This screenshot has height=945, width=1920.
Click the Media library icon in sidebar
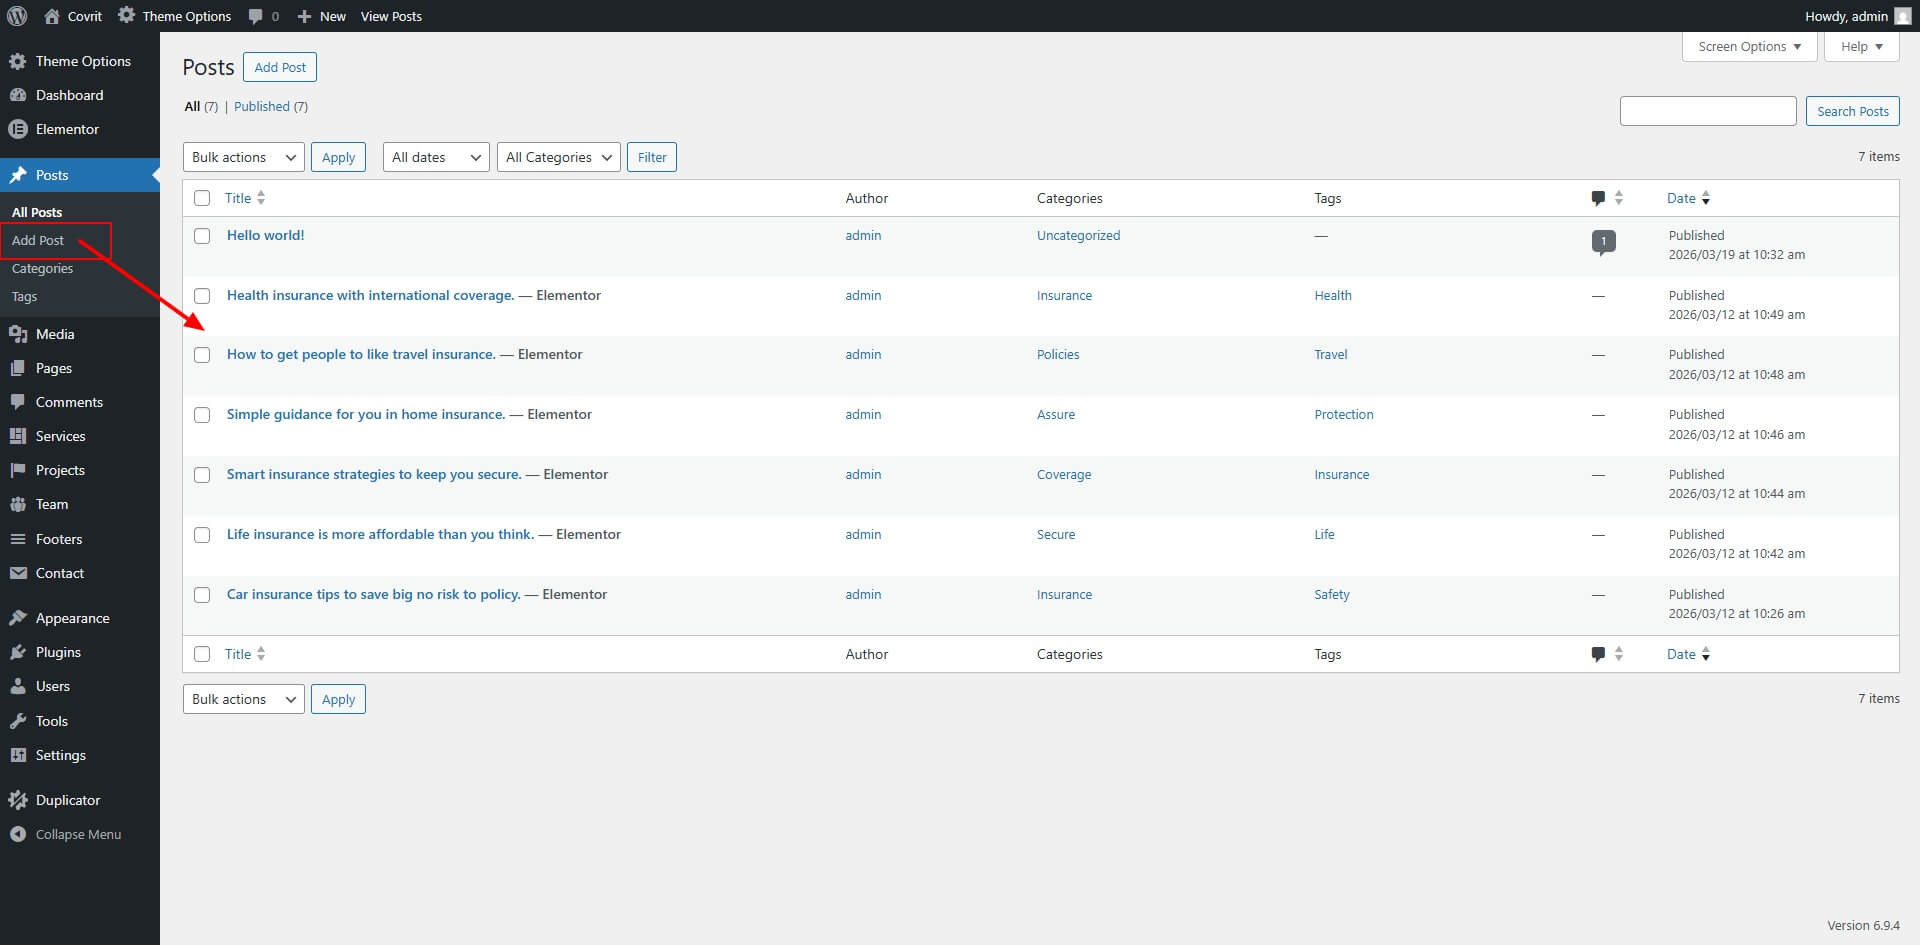click(18, 334)
